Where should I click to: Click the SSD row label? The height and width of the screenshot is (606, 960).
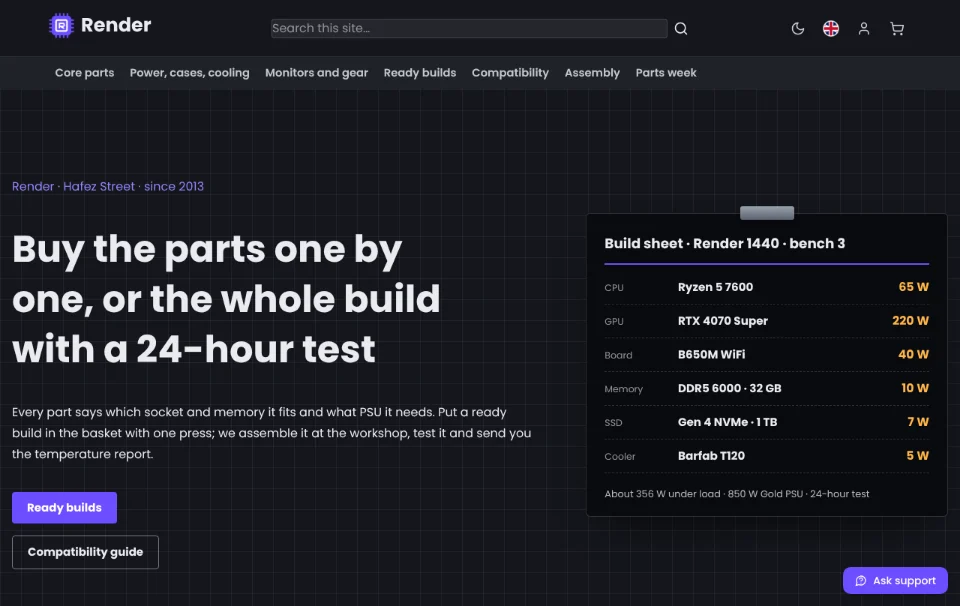coord(613,422)
